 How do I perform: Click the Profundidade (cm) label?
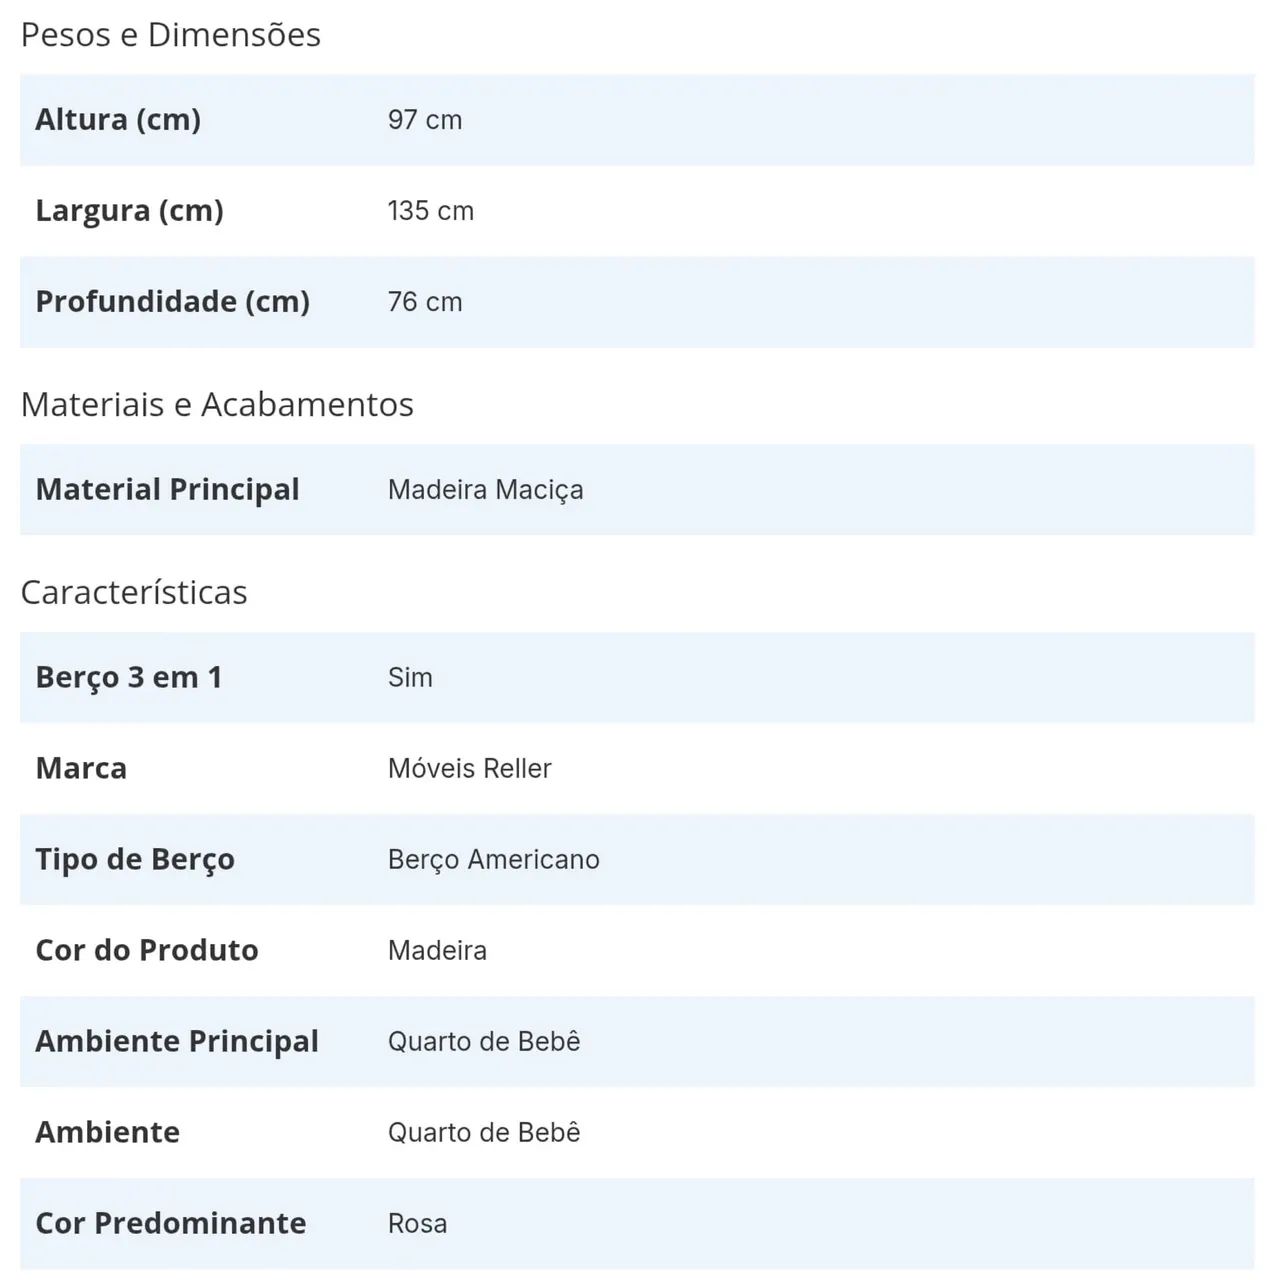(173, 302)
